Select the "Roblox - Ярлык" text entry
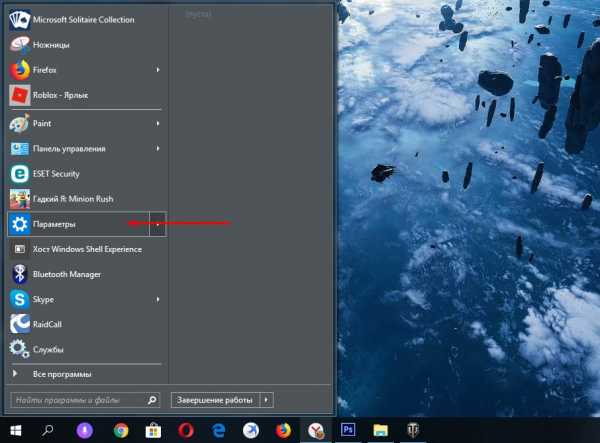 [x=60, y=95]
